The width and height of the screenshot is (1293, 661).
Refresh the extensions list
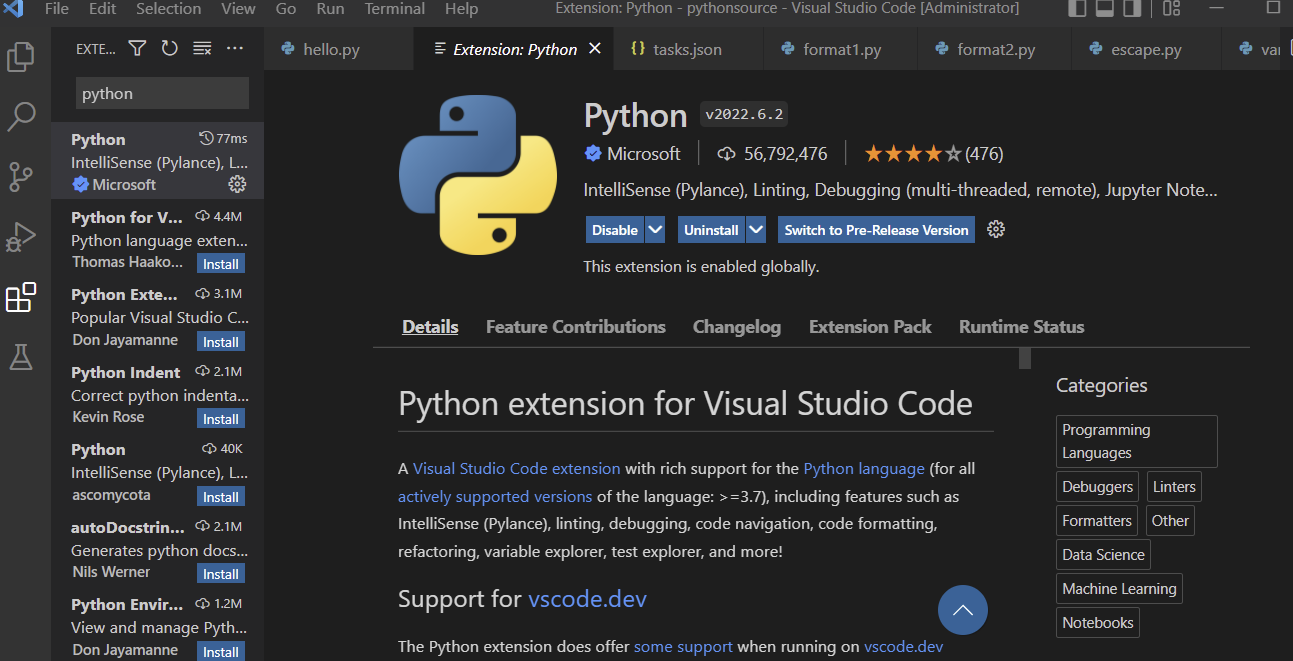[x=170, y=48]
